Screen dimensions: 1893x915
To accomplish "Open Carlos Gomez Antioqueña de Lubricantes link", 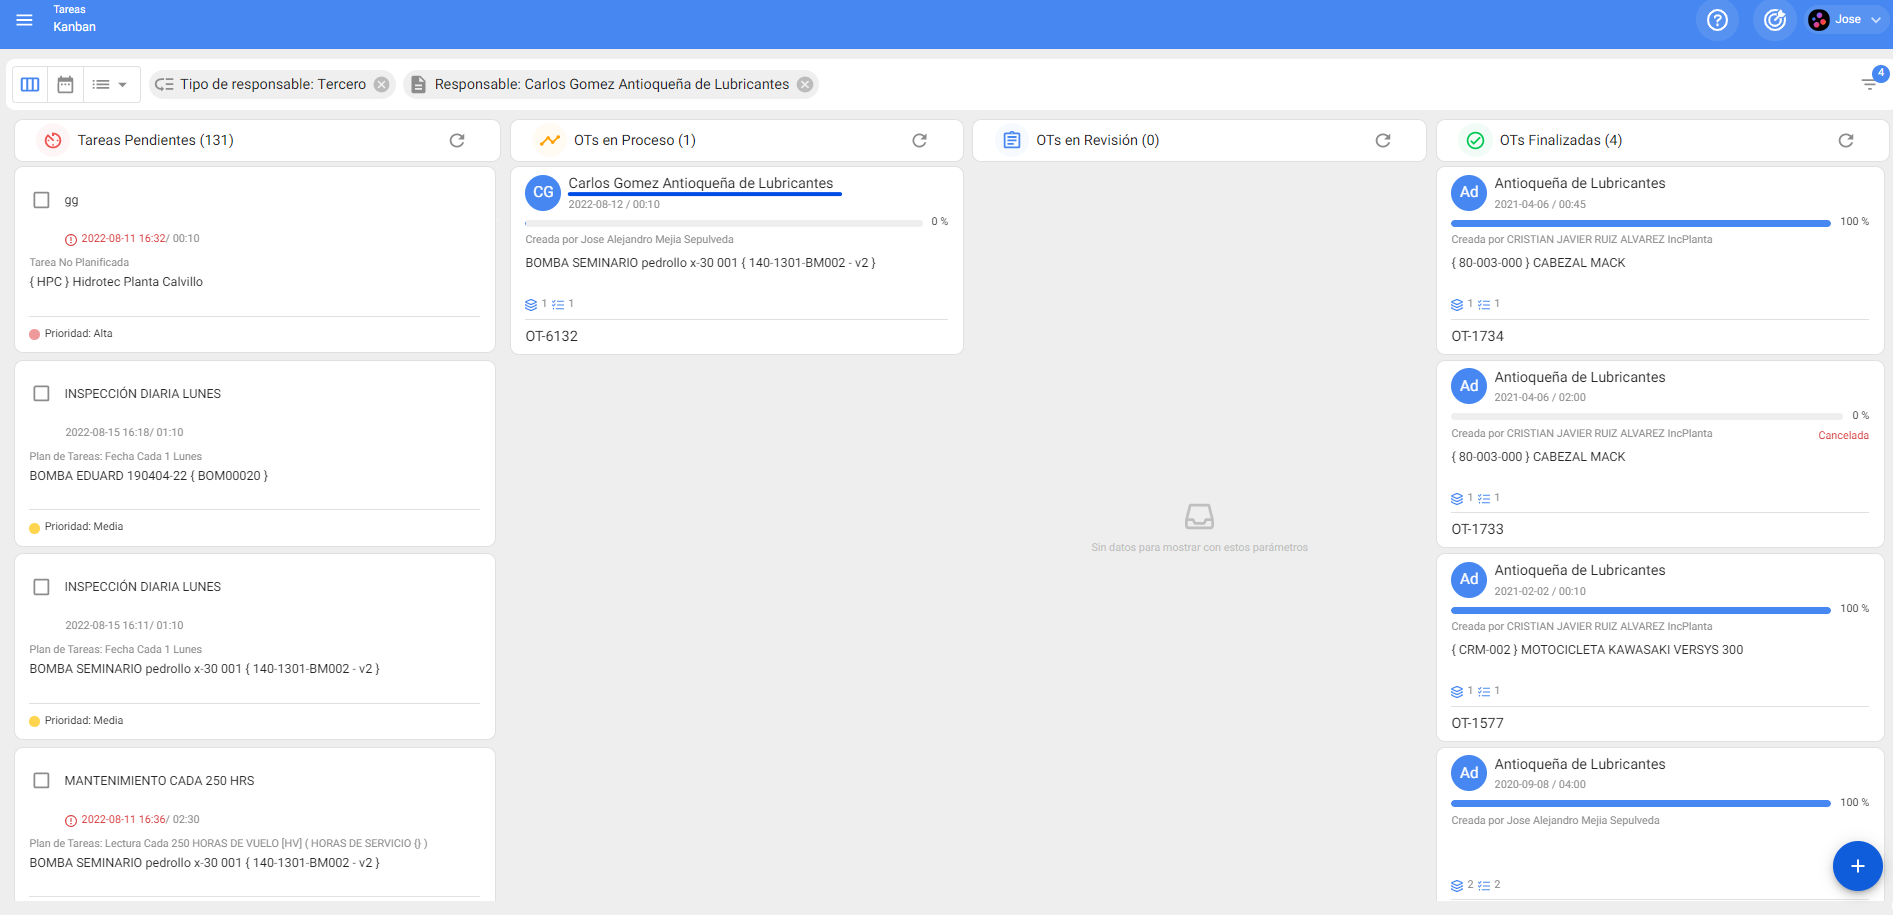I will [x=700, y=183].
